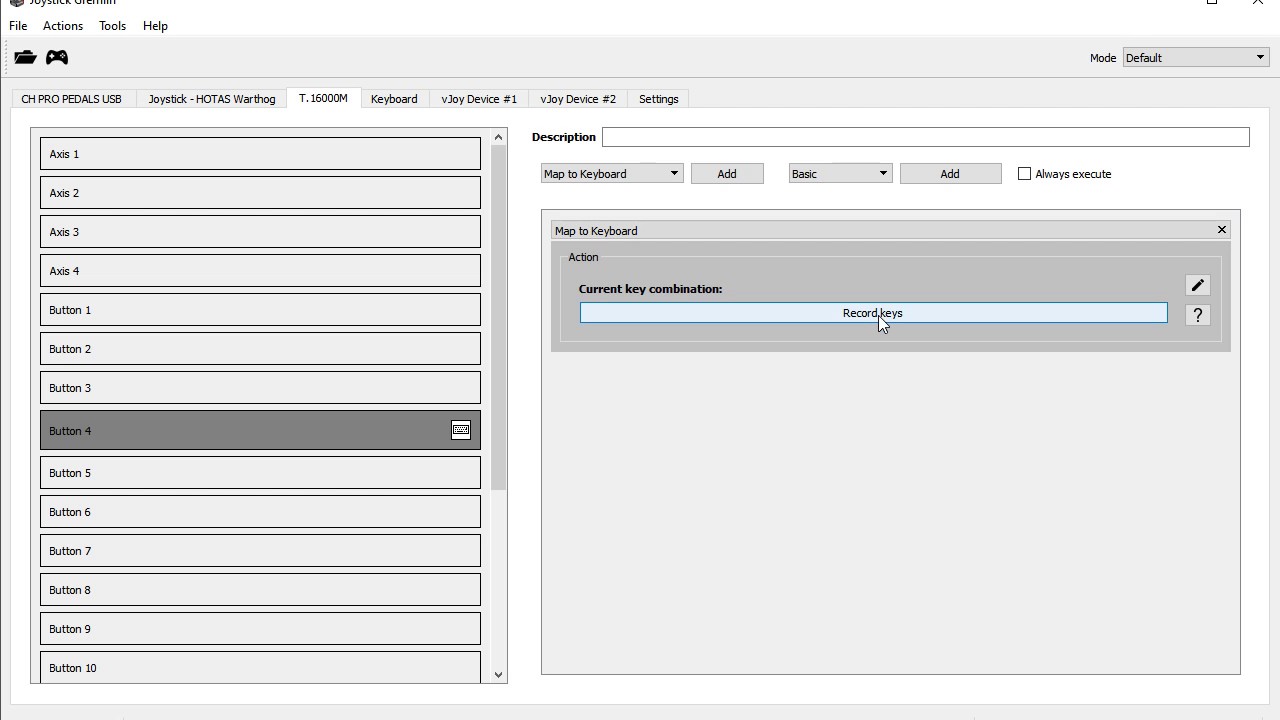
Task: Select Axis 3 in the input list
Action: point(260,232)
